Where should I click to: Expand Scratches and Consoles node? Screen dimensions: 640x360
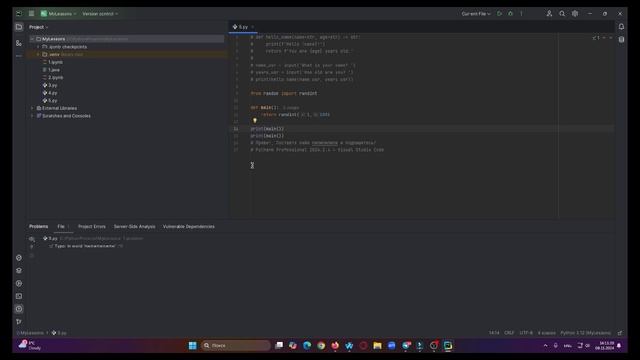click(32, 116)
